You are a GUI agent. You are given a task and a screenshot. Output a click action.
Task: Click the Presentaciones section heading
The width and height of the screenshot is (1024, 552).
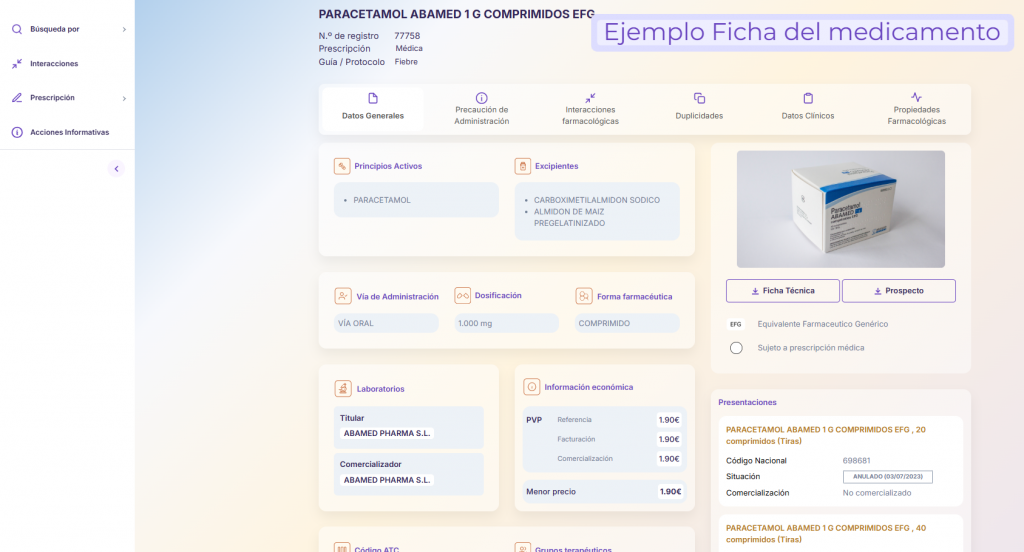point(747,402)
